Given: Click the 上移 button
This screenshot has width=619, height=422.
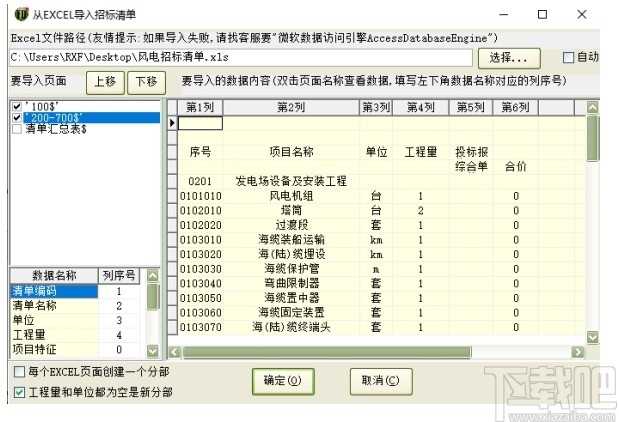Looking at the screenshot, I should point(105,82).
